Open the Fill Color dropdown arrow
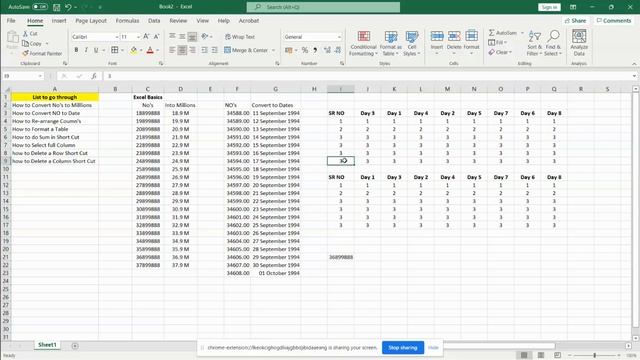Screen dimensions: 640x360 pos(141,50)
